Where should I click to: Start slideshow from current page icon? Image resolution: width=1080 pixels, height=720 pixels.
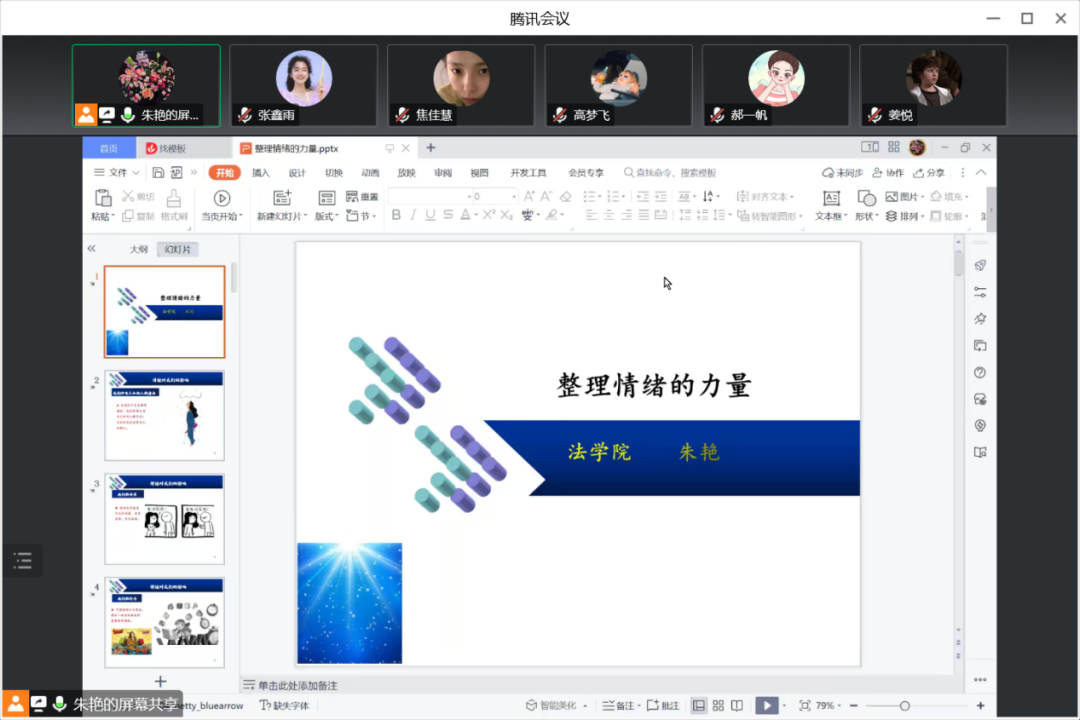222,198
